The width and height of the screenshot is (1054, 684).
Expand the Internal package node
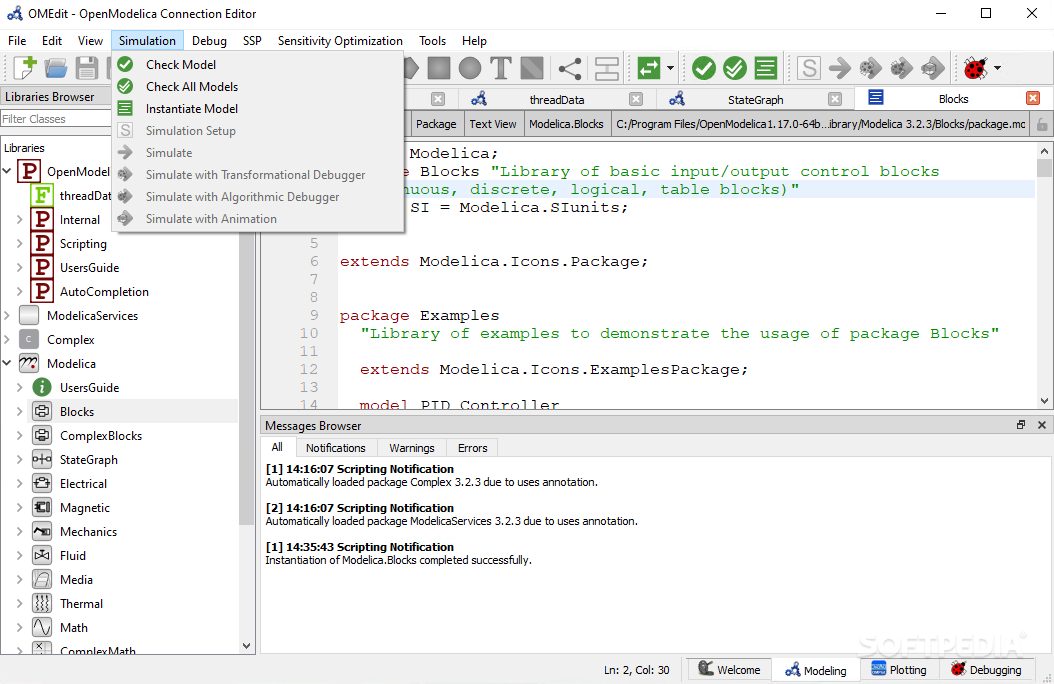pos(19,220)
